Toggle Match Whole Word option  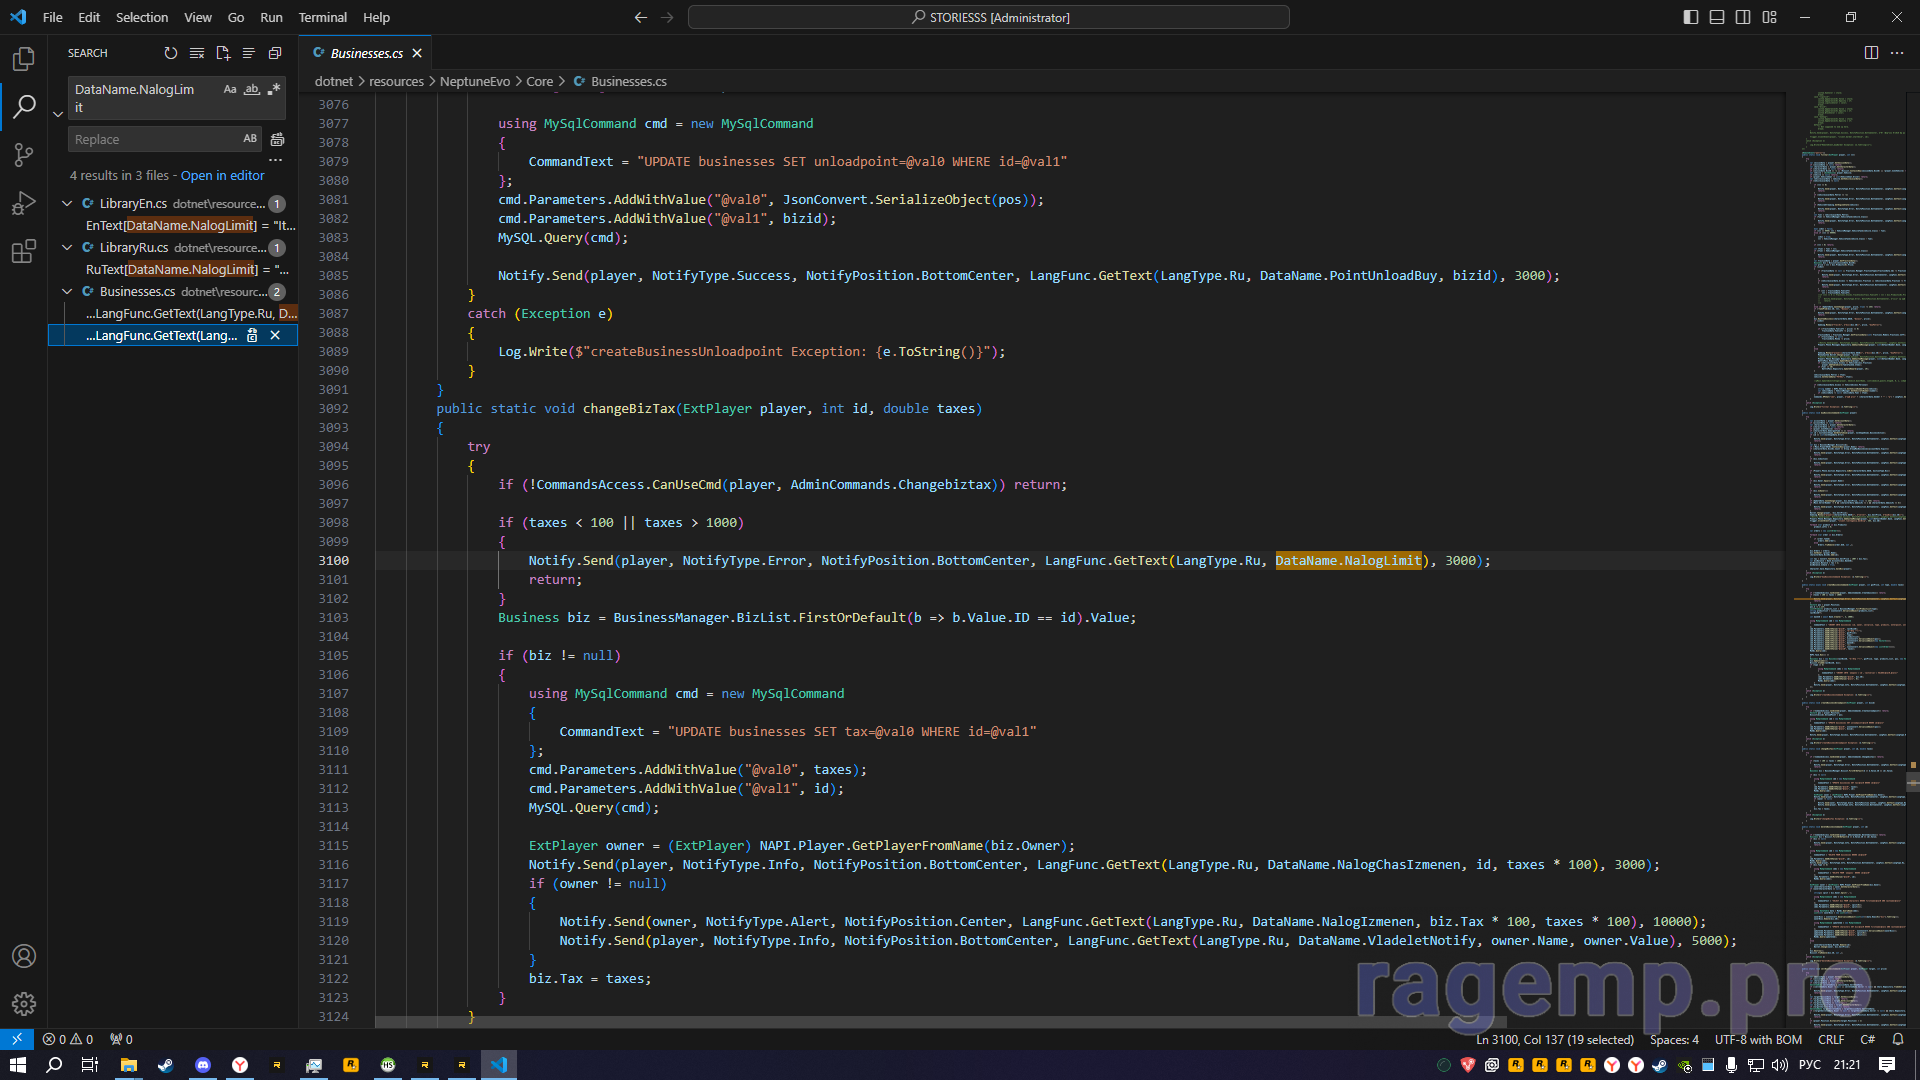pos(252,89)
